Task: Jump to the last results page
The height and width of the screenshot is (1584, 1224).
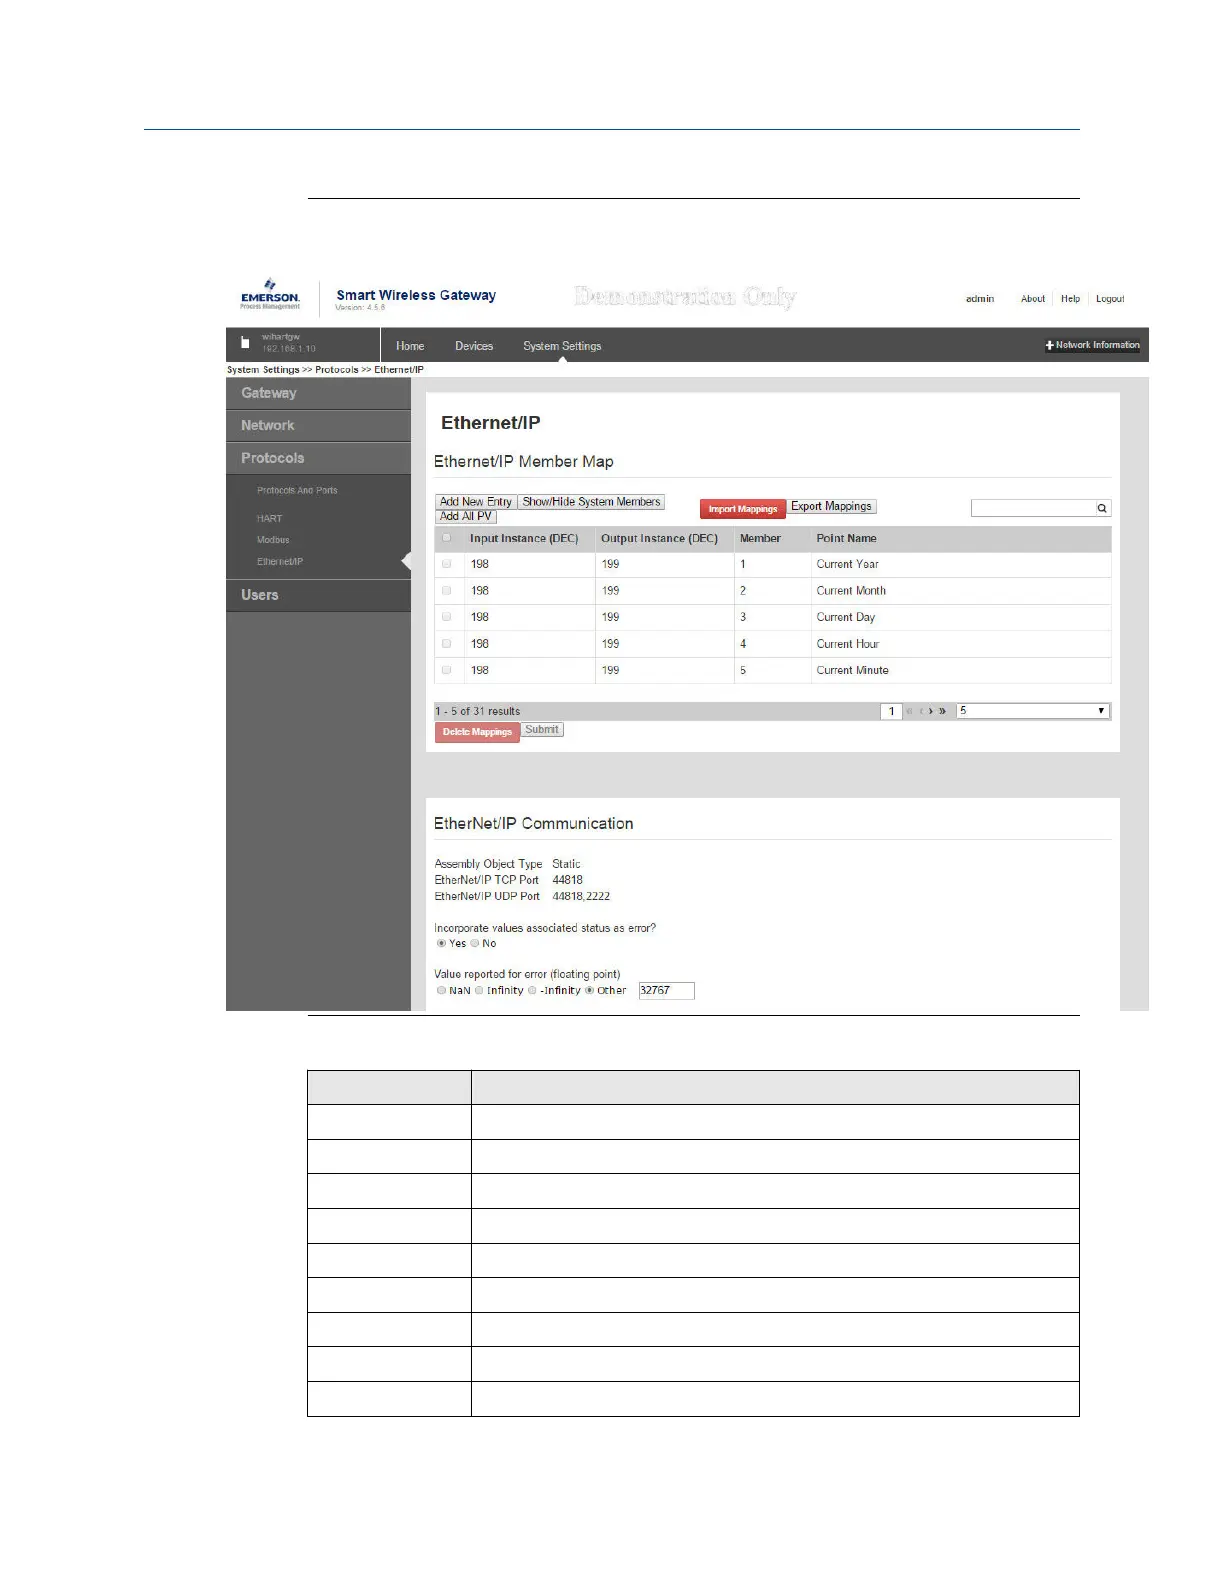Action: 942,711
